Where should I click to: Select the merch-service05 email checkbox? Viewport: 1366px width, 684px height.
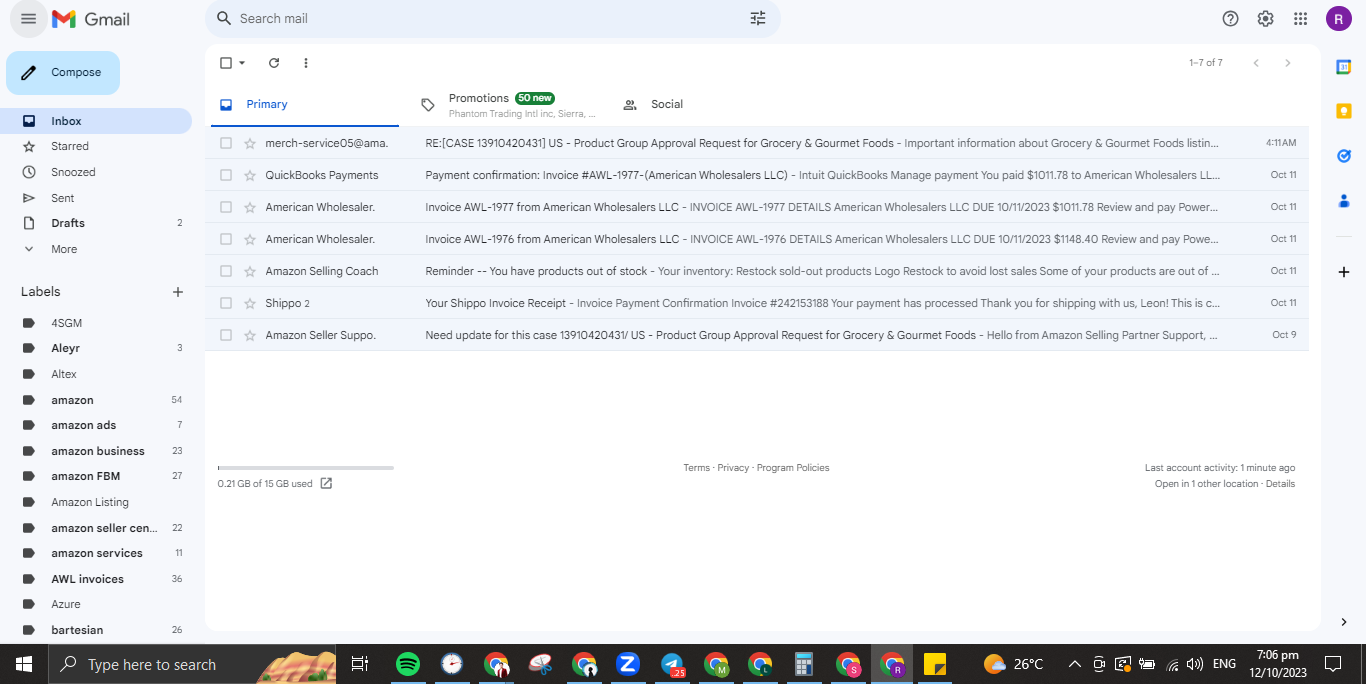pos(226,143)
